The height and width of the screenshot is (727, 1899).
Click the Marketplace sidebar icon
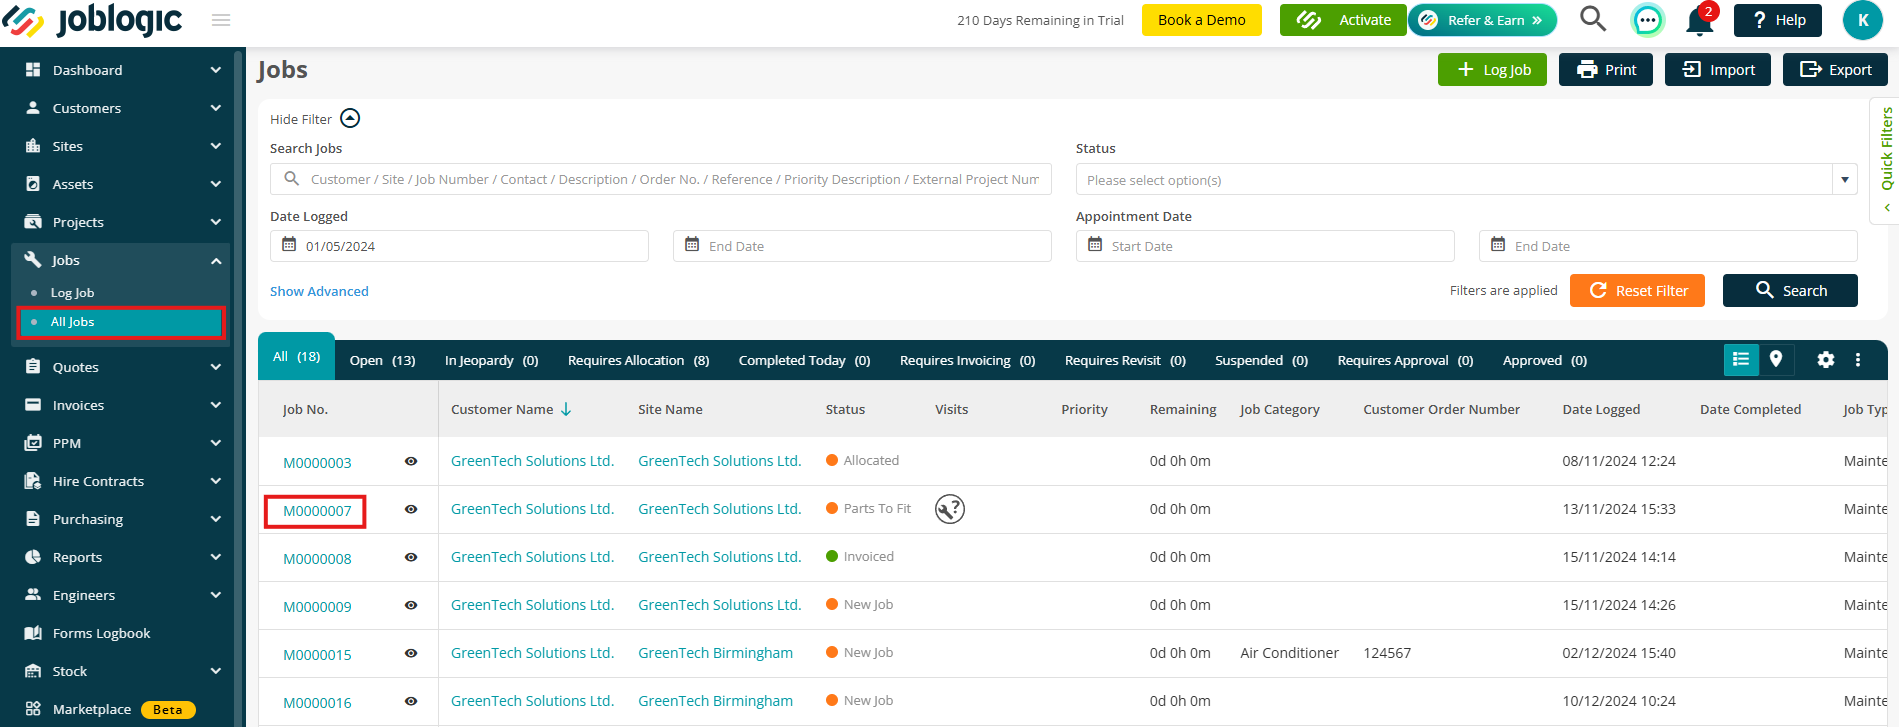tap(33, 709)
